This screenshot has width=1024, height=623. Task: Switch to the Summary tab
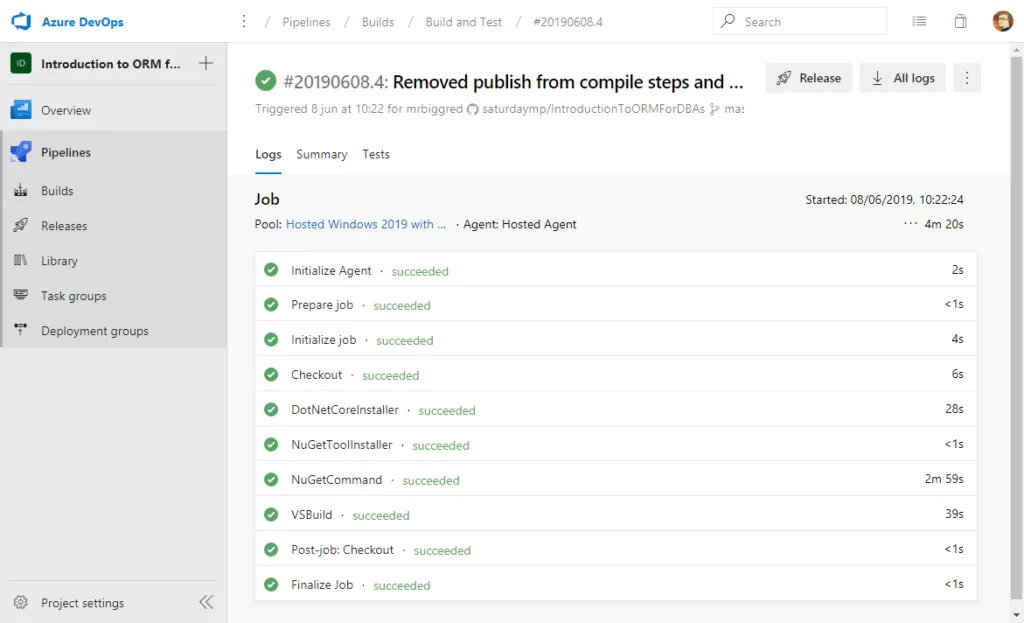[321, 155]
